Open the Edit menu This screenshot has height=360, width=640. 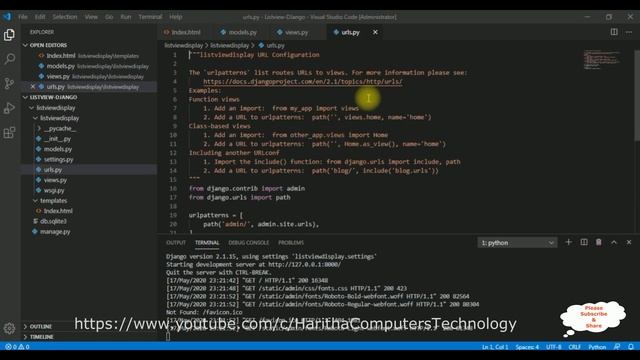pos(40,17)
